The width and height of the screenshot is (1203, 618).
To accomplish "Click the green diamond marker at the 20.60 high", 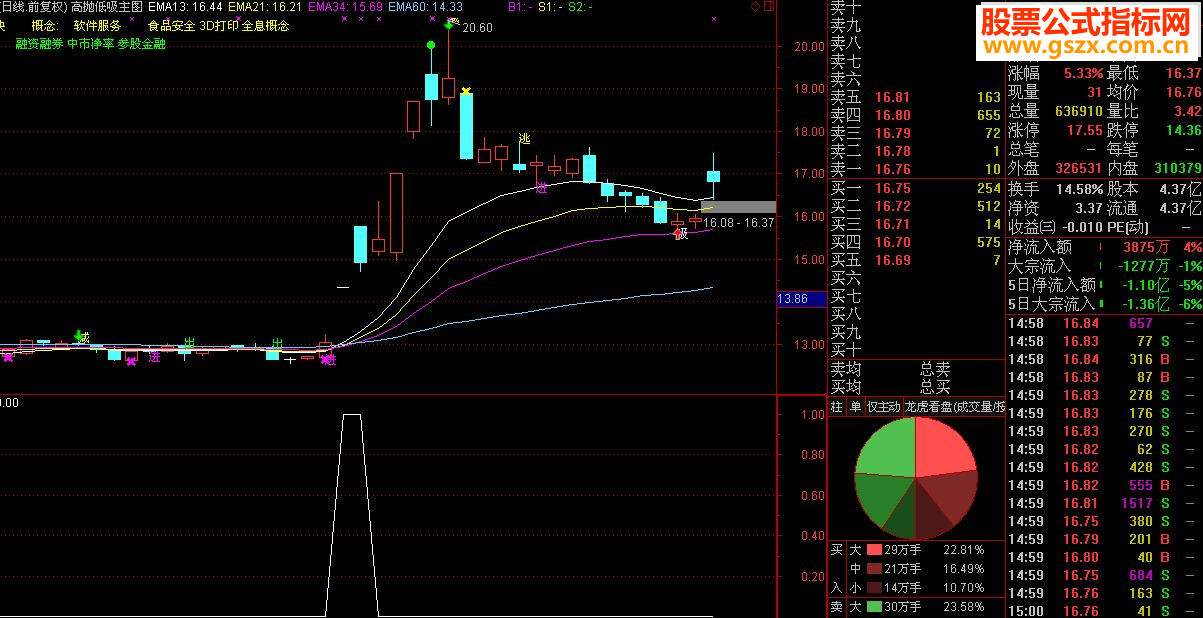I will [449, 25].
